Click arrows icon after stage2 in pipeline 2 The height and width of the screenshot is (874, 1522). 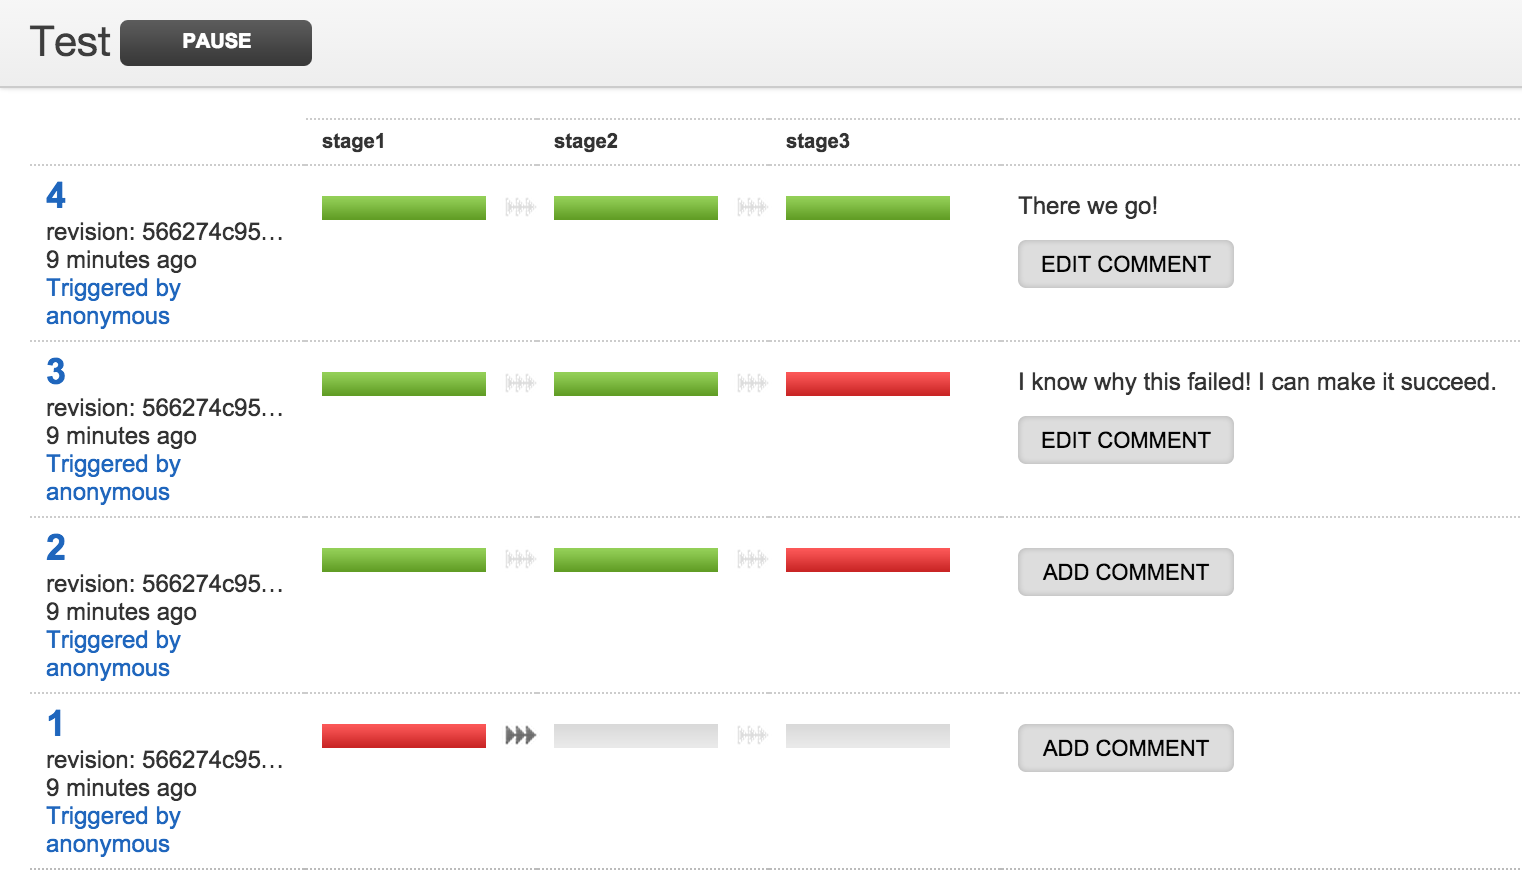[x=752, y=560]
